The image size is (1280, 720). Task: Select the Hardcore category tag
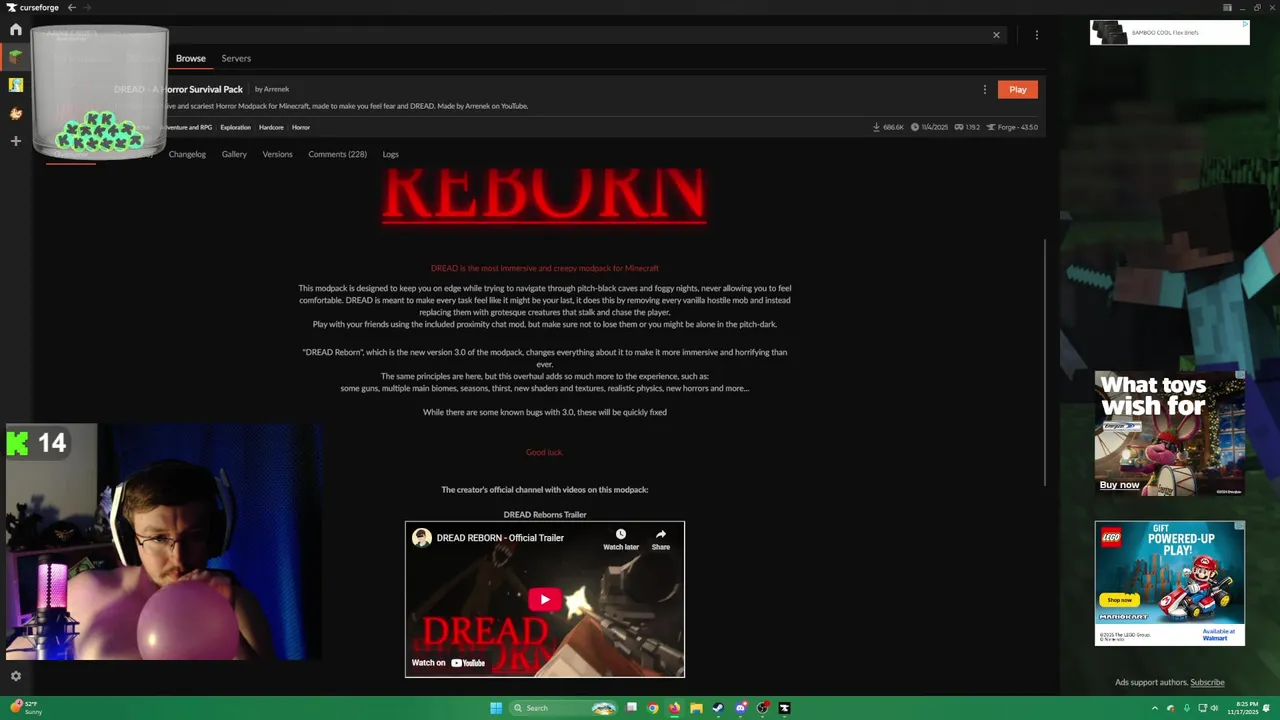(x=271, y=127)
